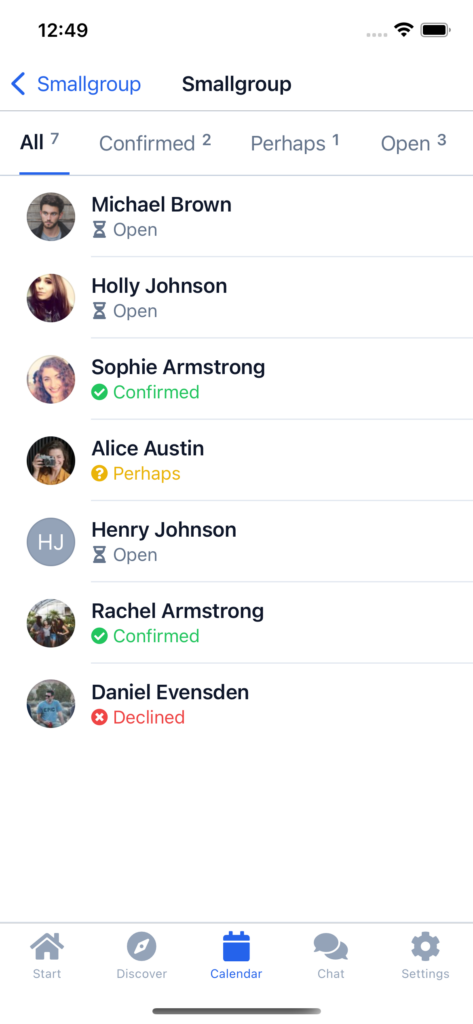Switch to the Confirmed tab
The height and width of the screenshot is (1024, 473).
155,143
